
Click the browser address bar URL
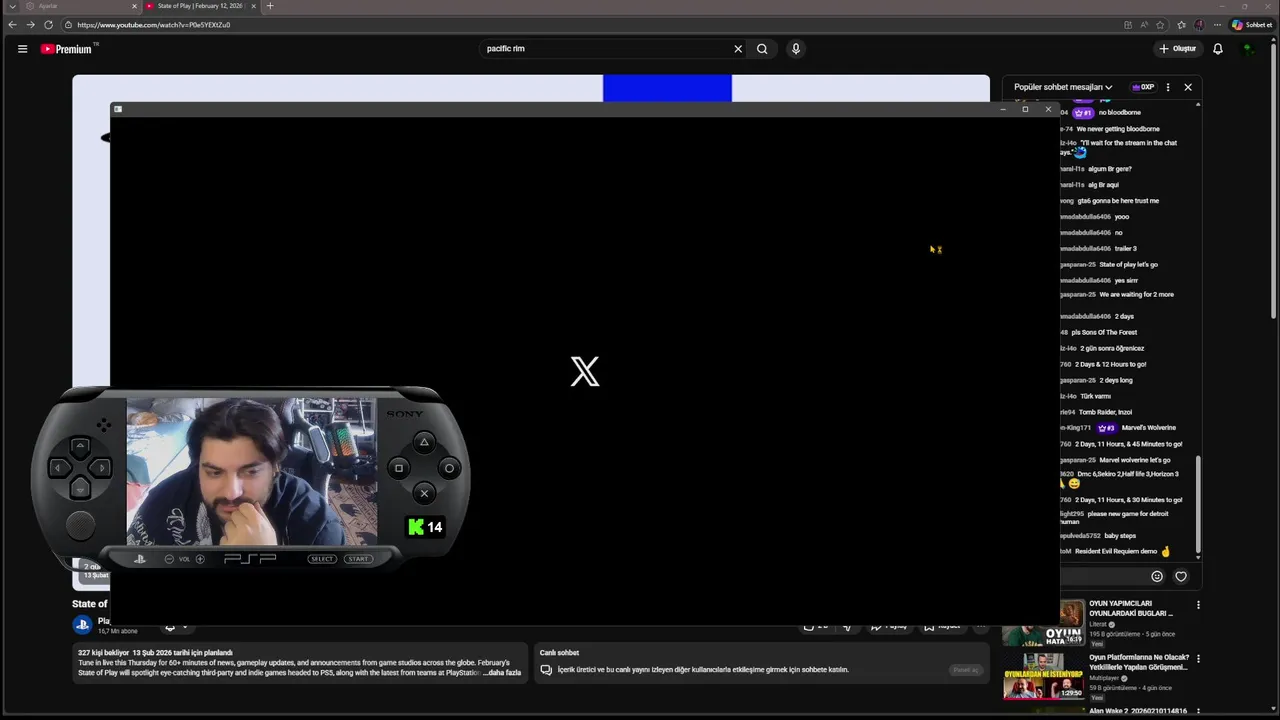coord(153,24)
